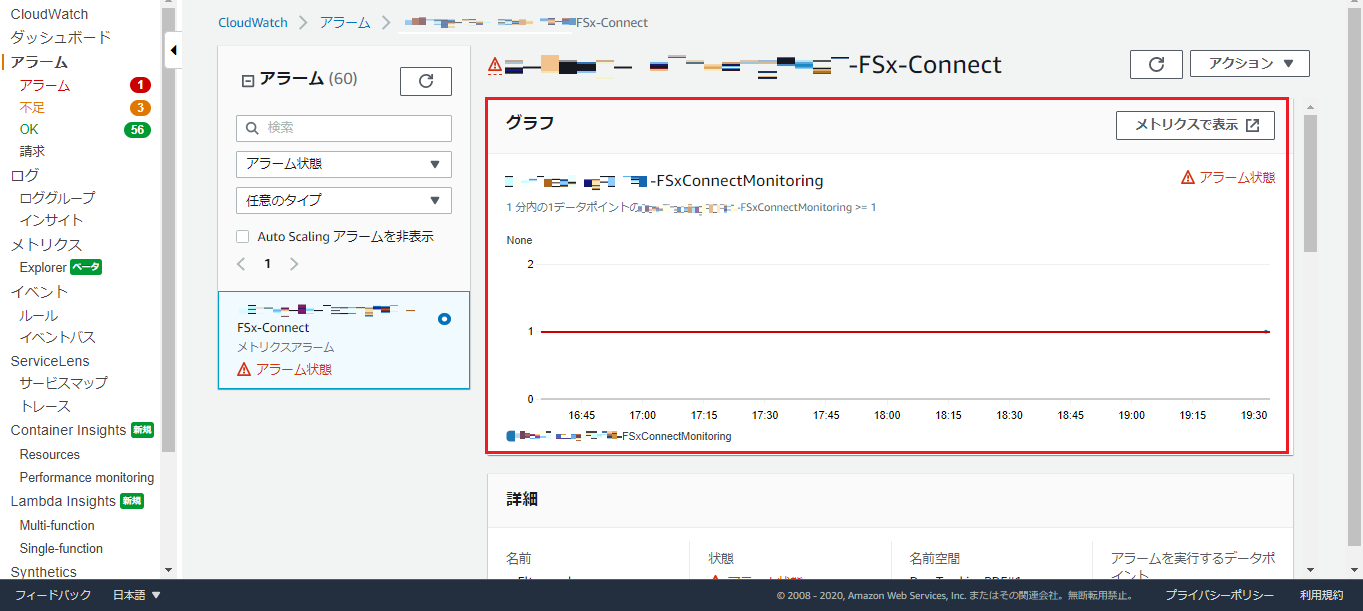Image resolution: width=1363 pixels, height=611 pixels.
Task: Collapse the left navigation with arrow handle
Action: 173,50
